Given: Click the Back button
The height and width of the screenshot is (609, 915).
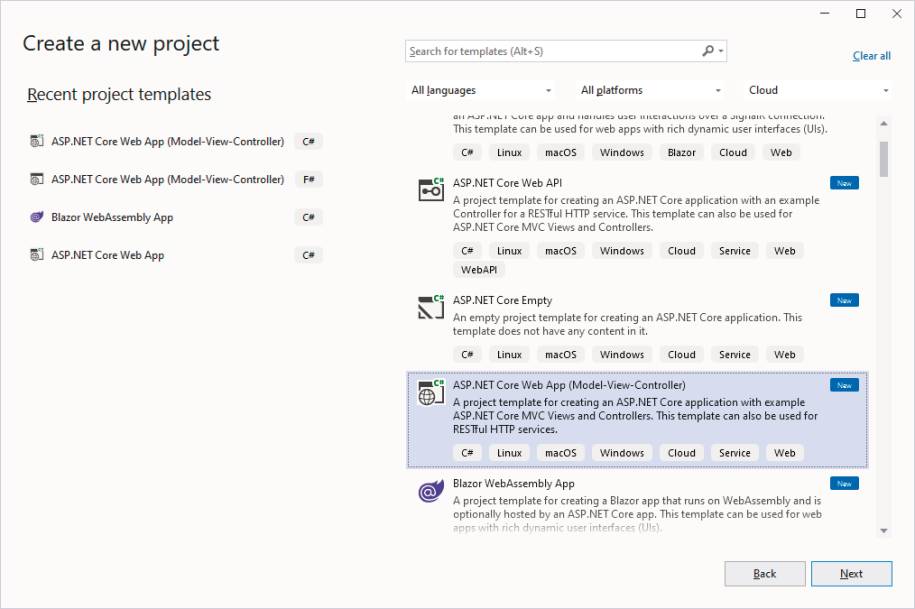Looking at the screenshot, I should pyautogui.click(x=765, y=574).
